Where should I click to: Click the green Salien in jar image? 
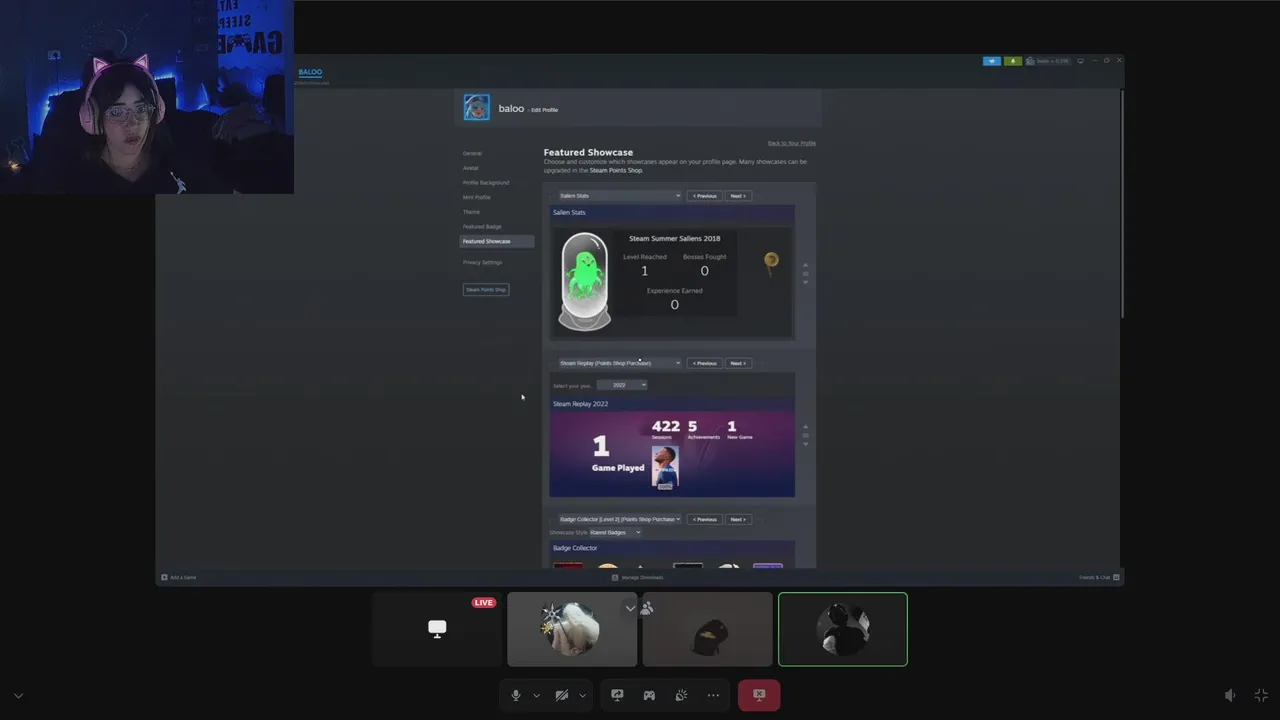[584, 281]
